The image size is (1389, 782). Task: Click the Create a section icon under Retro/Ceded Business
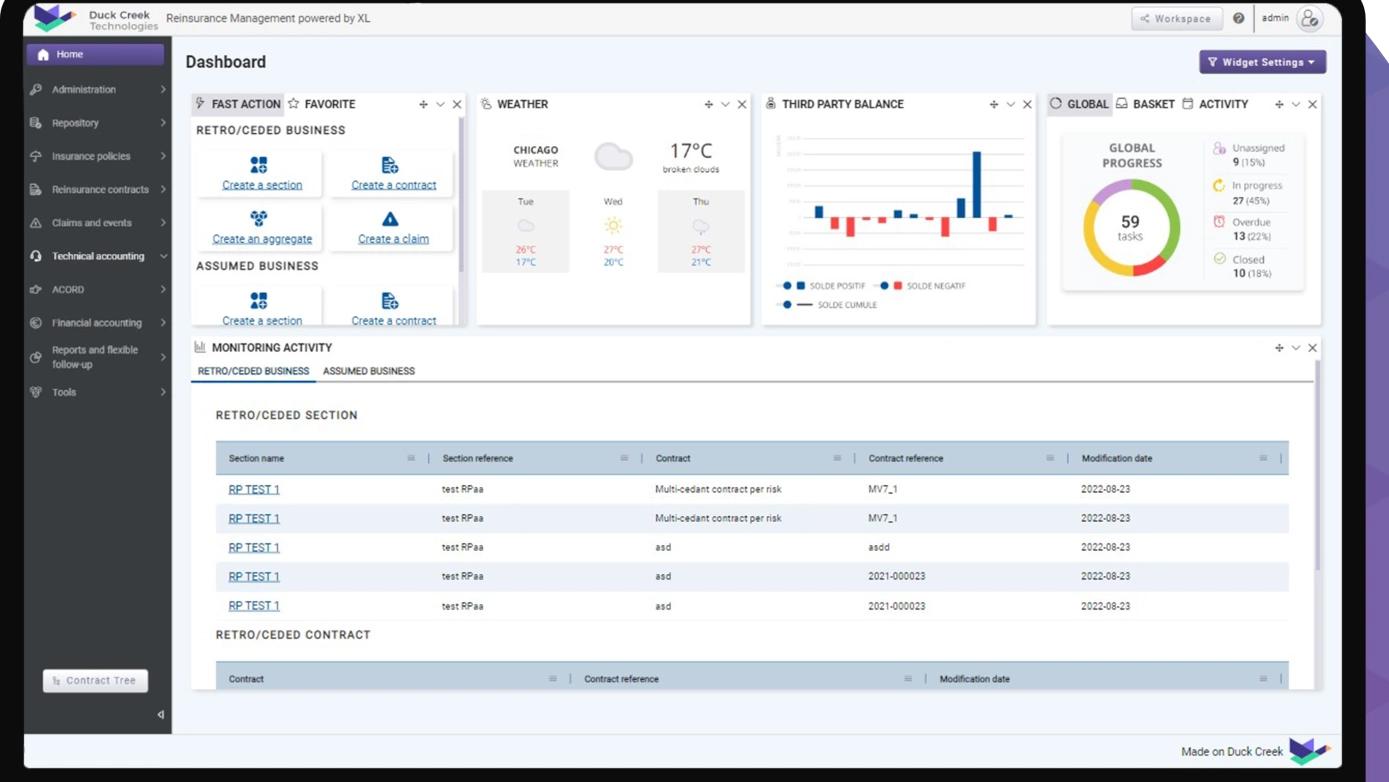click(259, 165)
